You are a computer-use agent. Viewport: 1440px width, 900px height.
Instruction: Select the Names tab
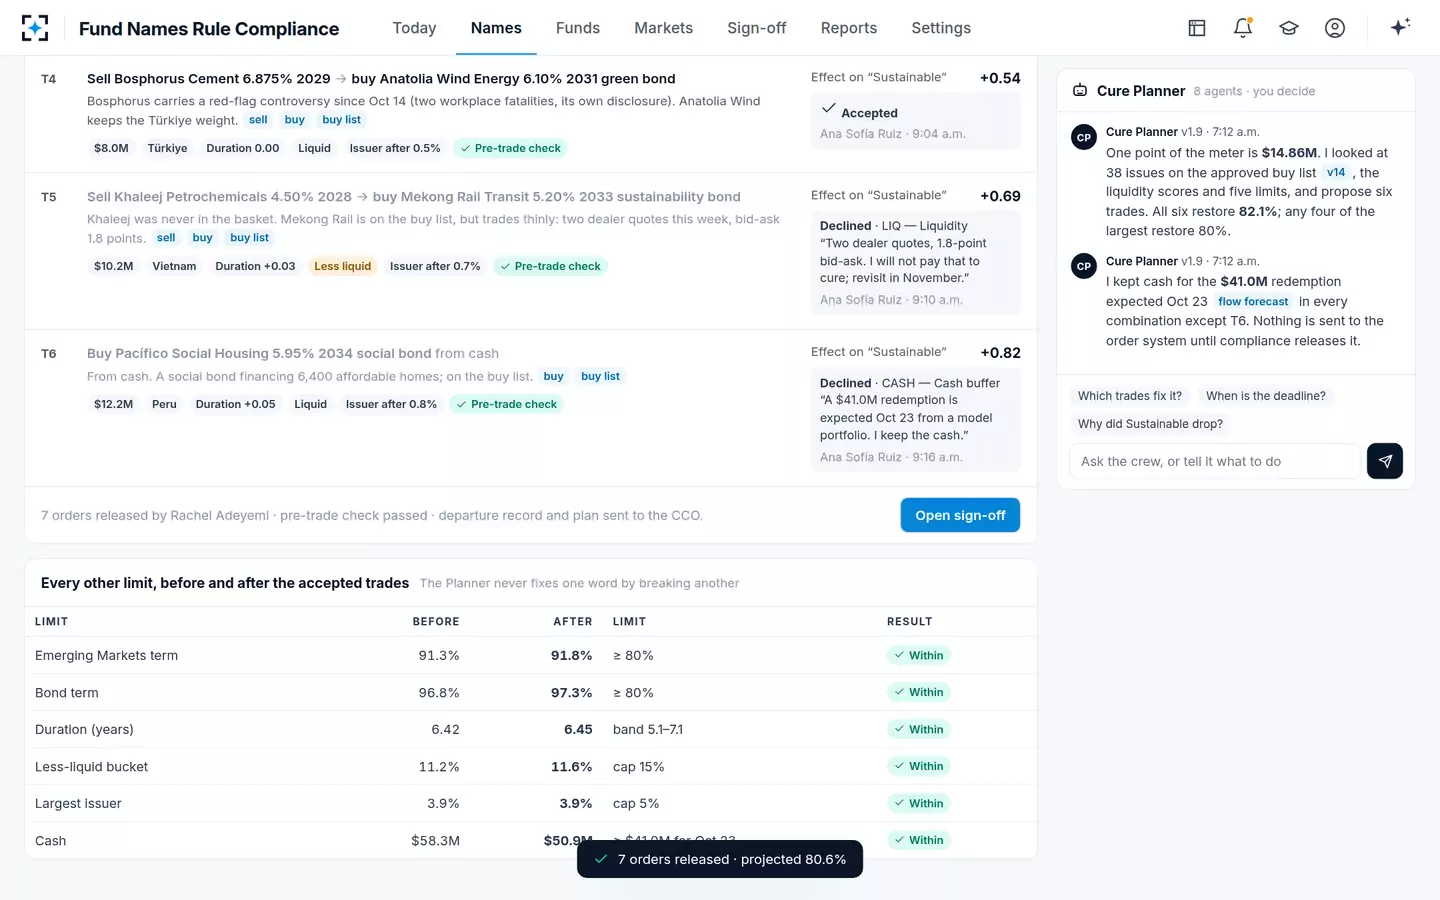496,28
